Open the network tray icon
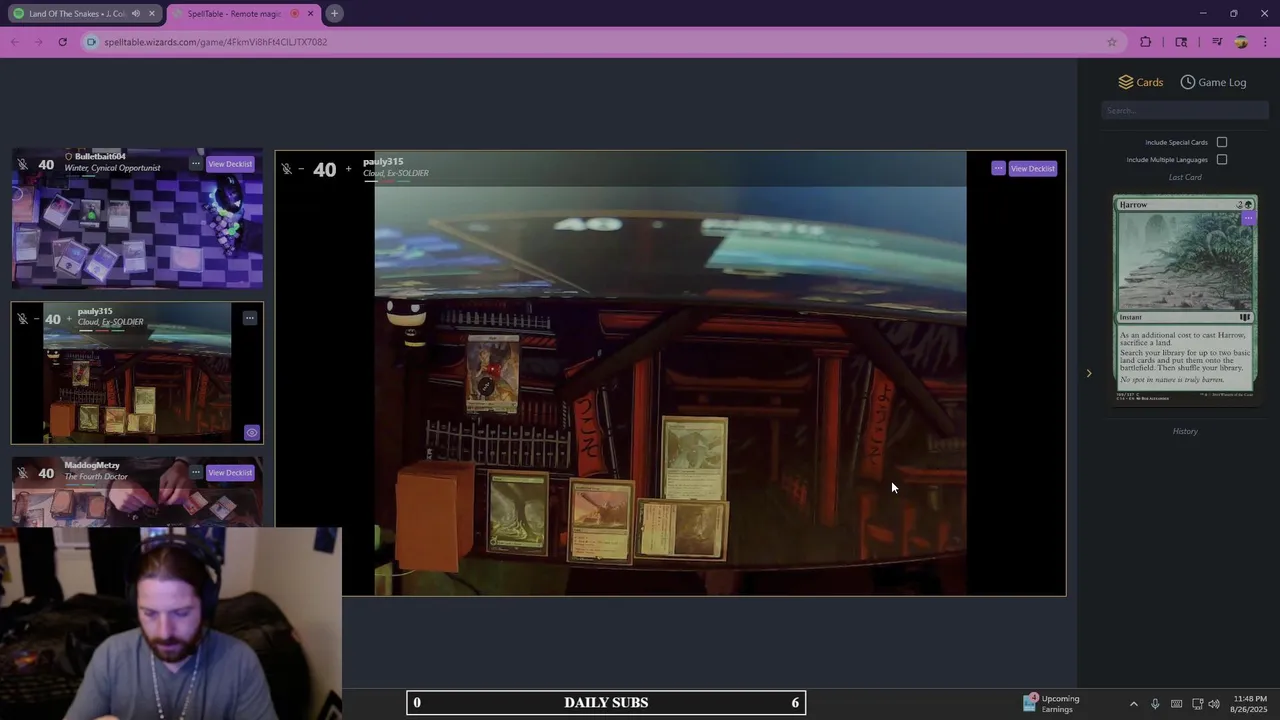This screenshot has width=1280, height=720. (x=1197, y=704)
